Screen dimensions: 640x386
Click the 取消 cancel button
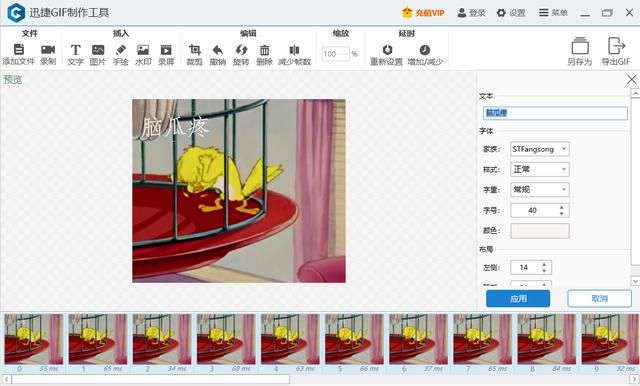(600, 299)
